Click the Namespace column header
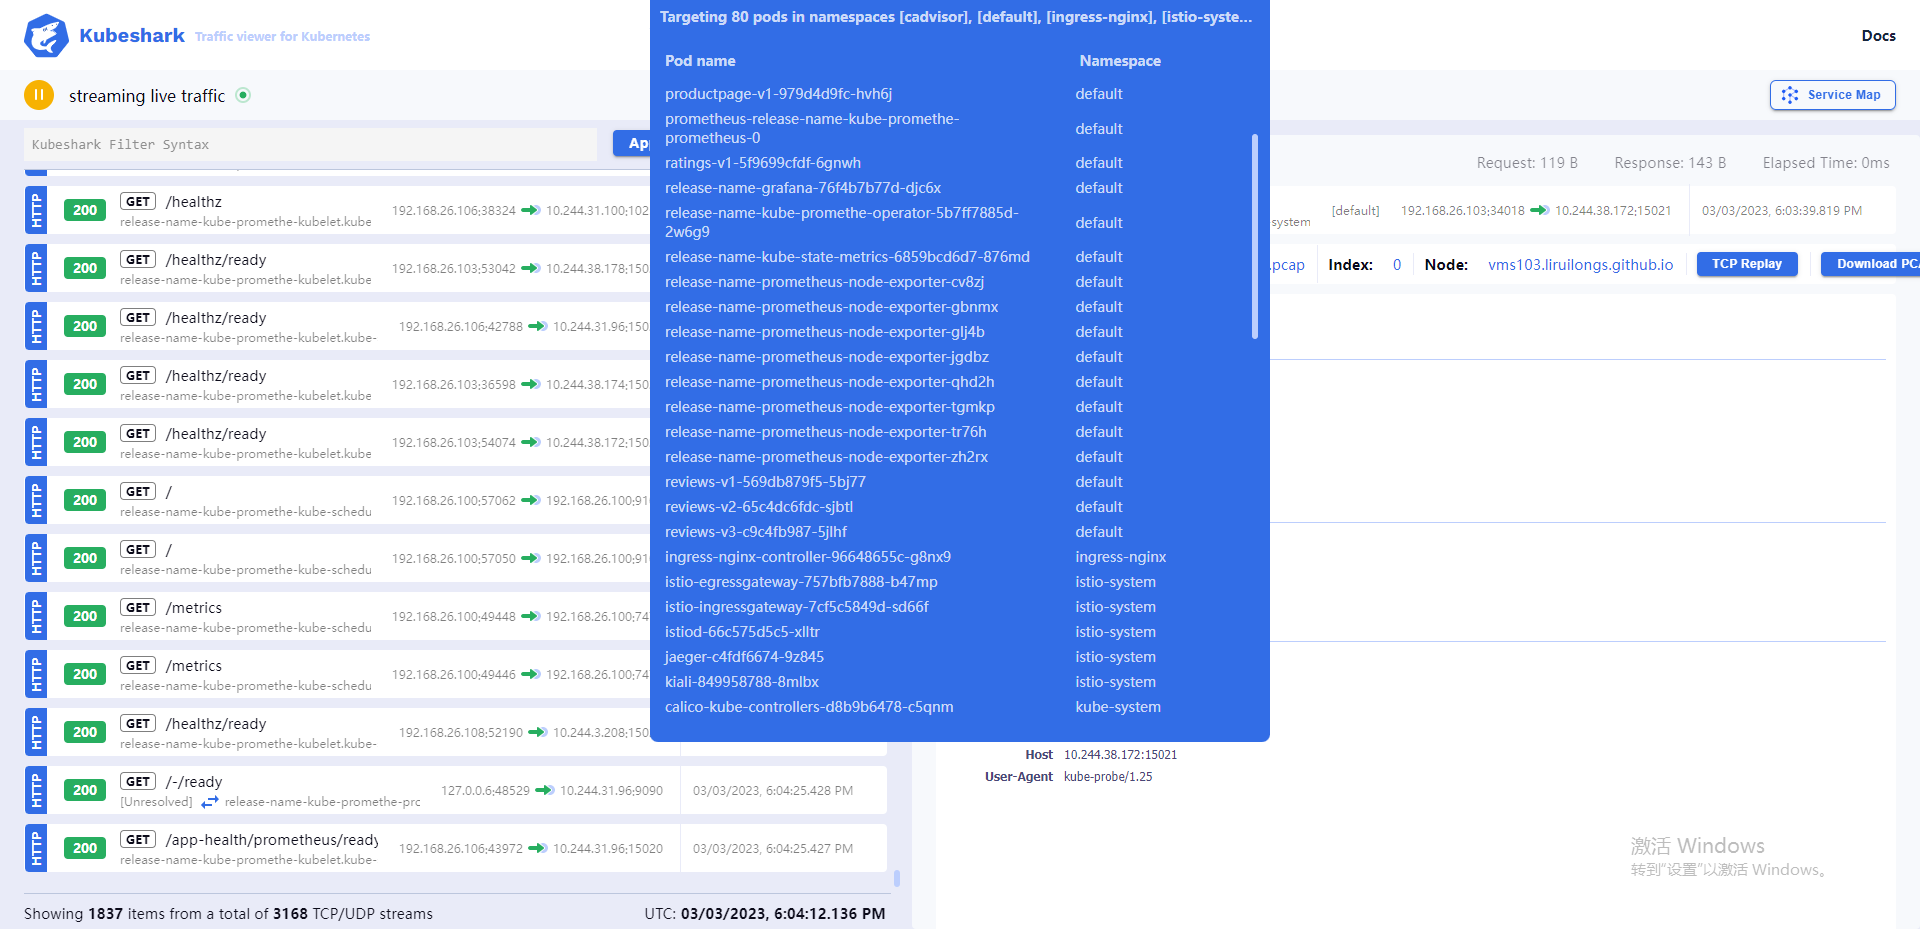 point(1120,61)
